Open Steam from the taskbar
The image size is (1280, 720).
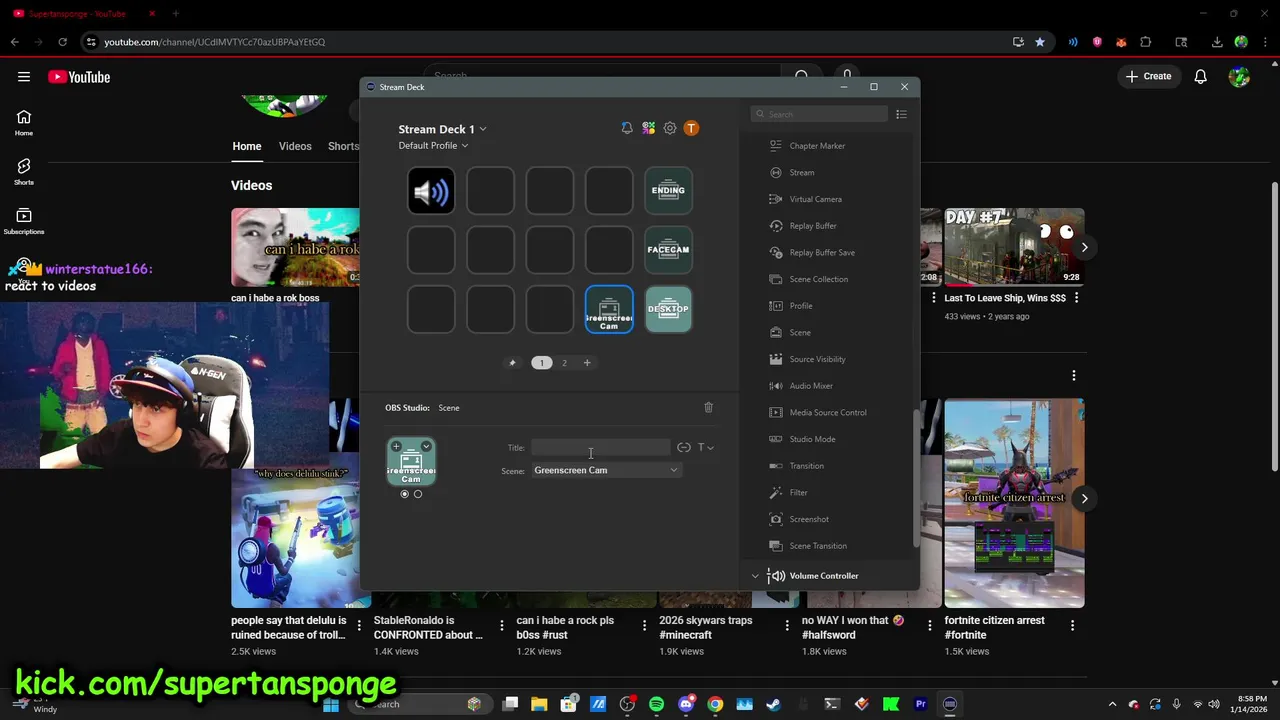(774, 704)
